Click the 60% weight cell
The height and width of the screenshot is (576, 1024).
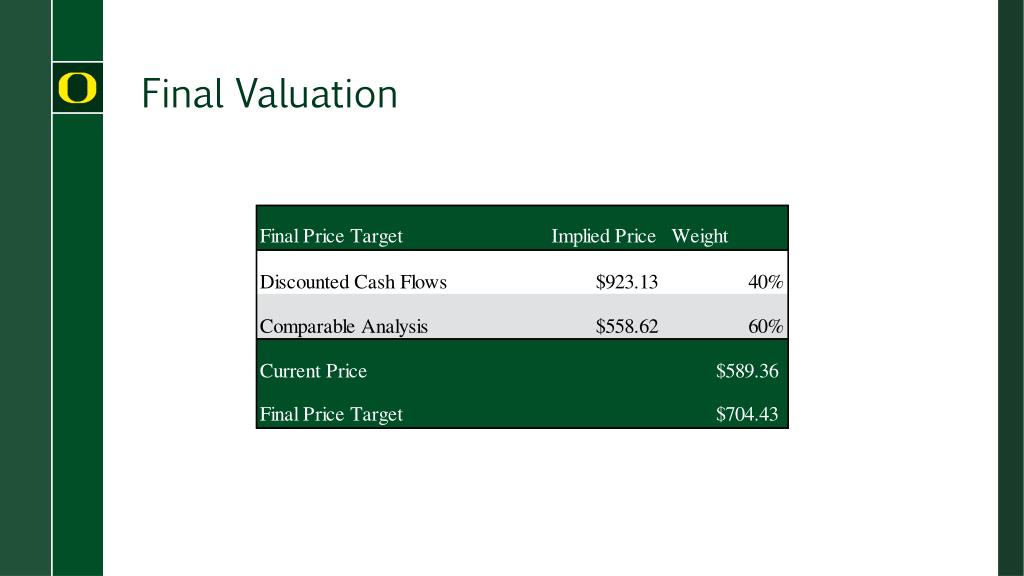[765, 326]
